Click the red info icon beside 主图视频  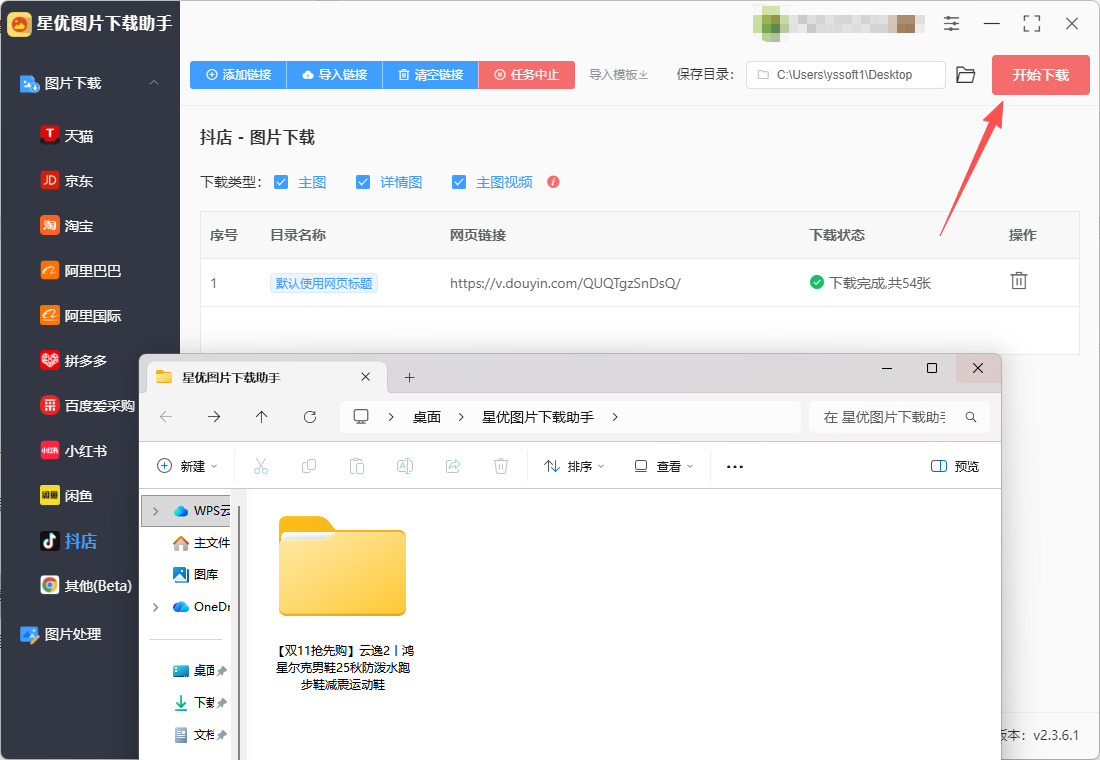(x=553, y=182)
